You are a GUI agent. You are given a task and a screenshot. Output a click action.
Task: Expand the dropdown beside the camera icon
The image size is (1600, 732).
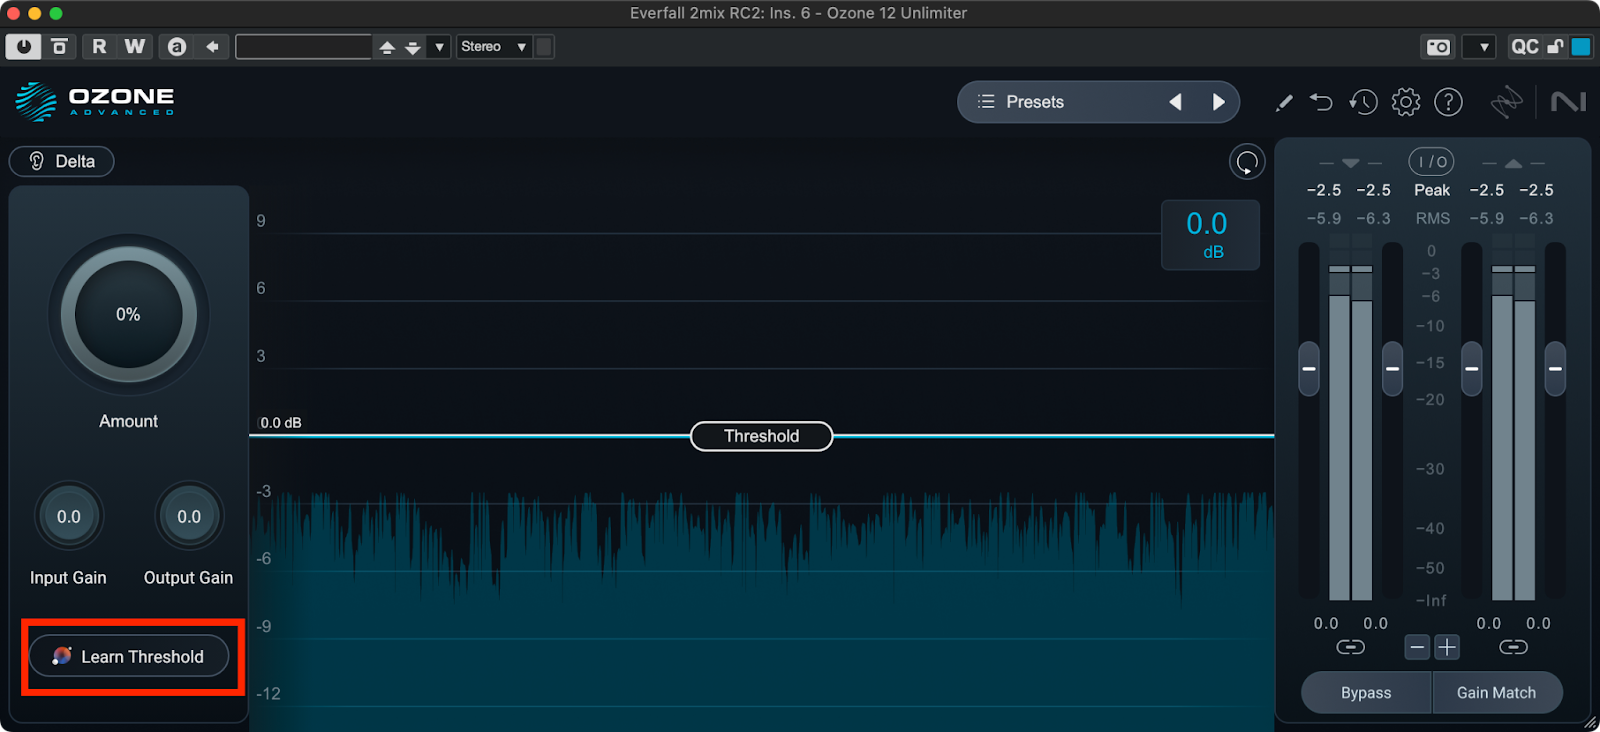(x=1484, y=47)
